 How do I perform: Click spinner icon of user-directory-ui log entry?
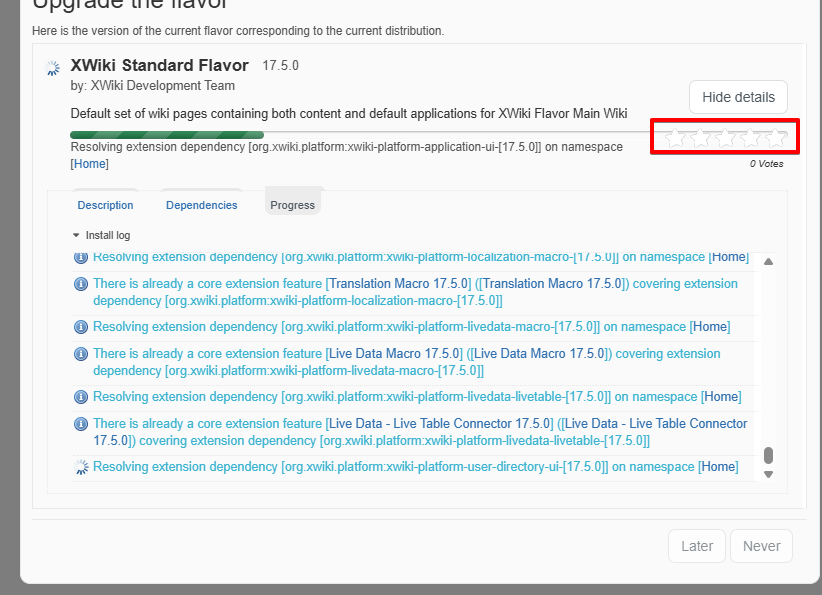81,467
